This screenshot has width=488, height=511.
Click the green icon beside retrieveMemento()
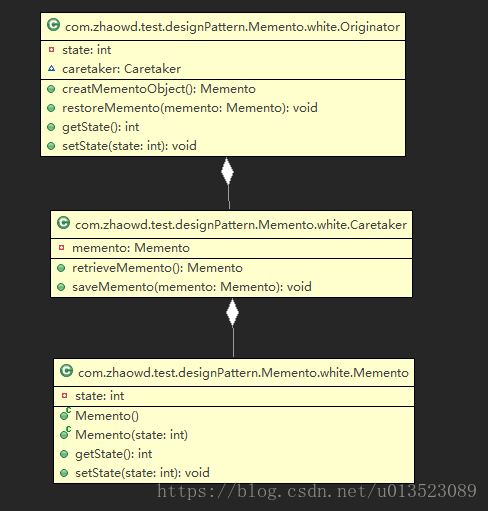pyautogui.click(x=61, y=268)
